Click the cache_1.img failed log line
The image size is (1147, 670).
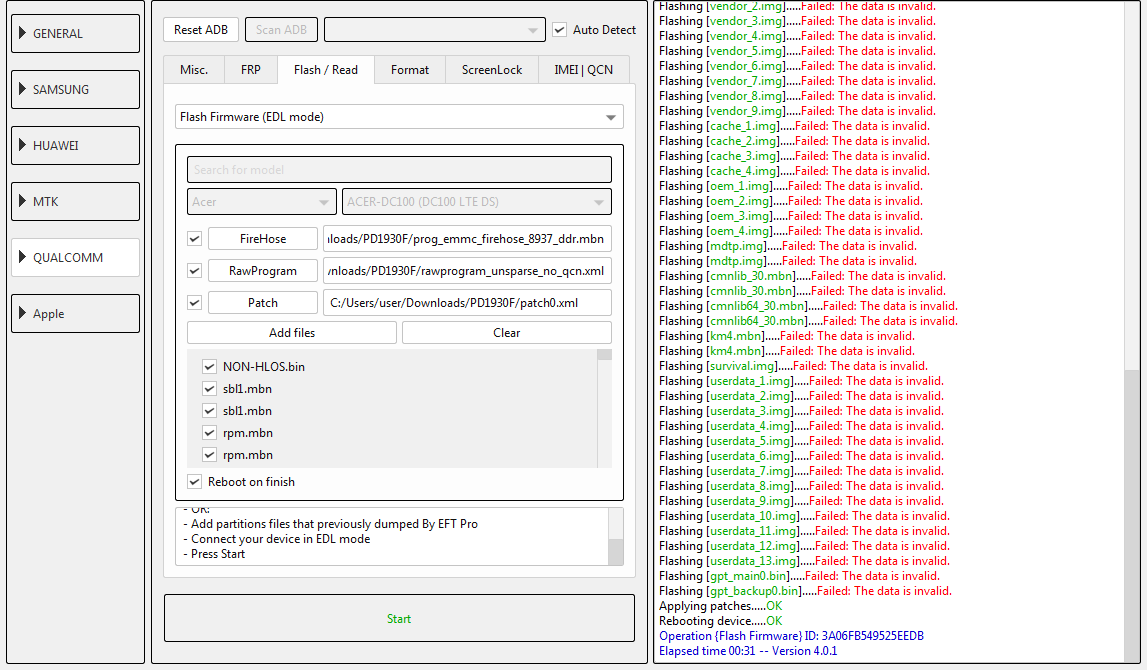794,126
